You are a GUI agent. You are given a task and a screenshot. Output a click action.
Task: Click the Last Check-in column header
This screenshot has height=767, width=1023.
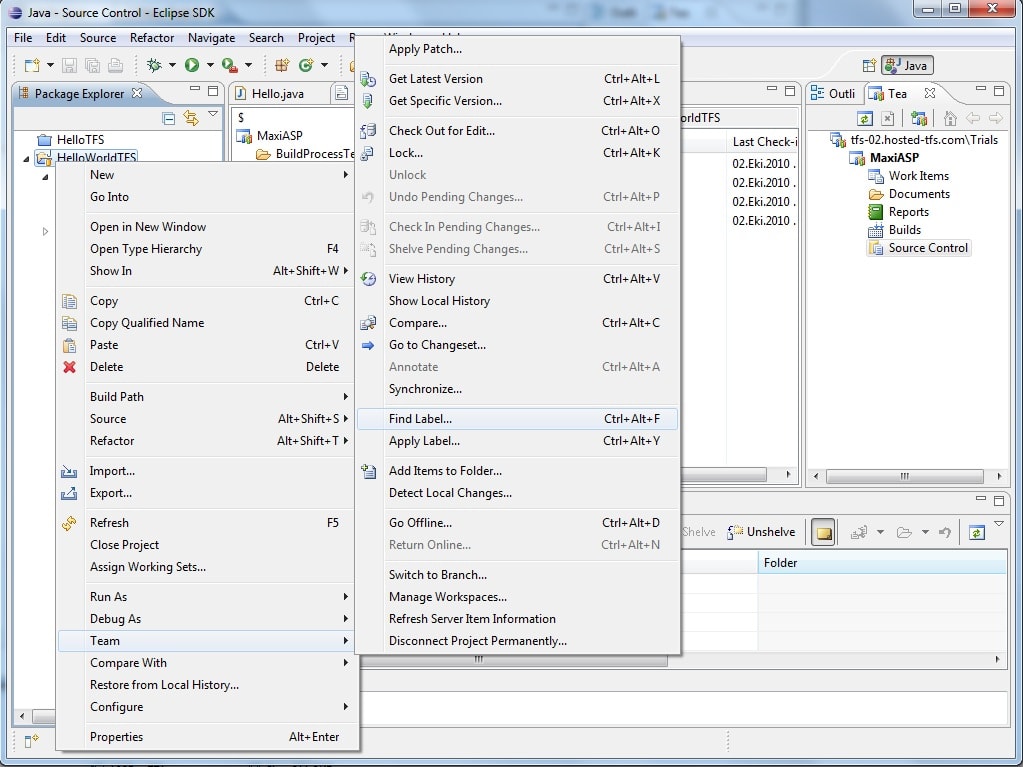(763, 142)
